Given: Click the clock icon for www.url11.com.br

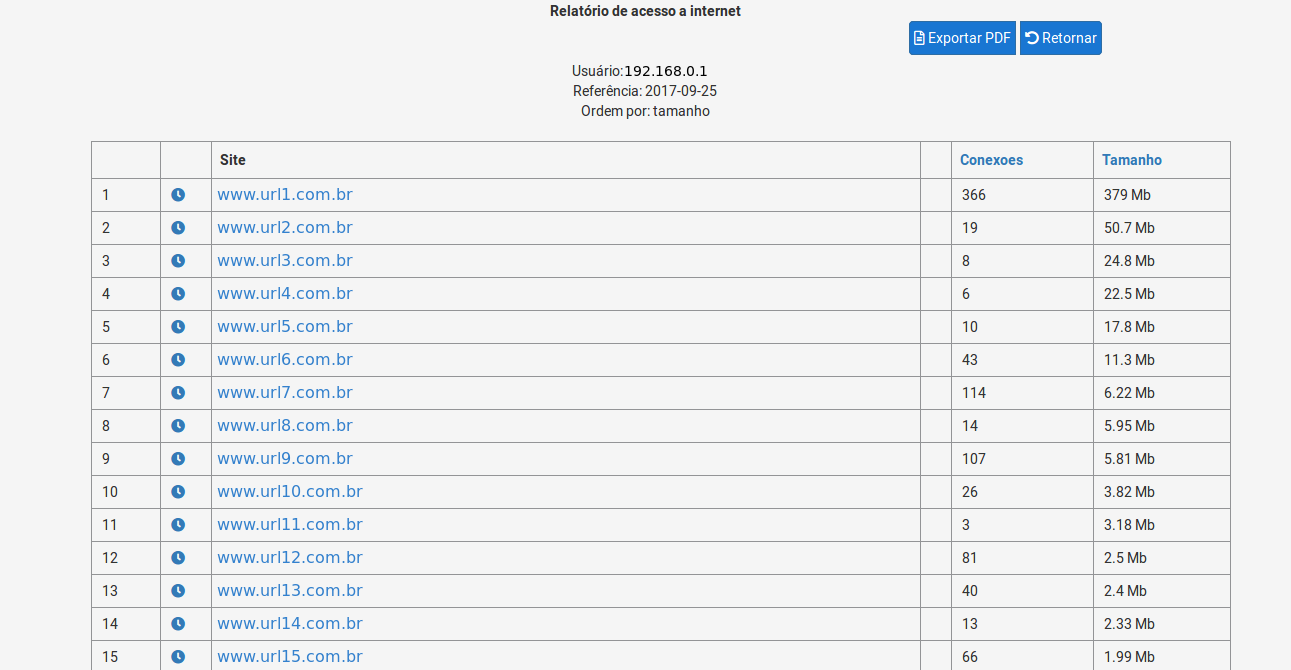Looking at the screenshot, I should (x=178, y=525).
